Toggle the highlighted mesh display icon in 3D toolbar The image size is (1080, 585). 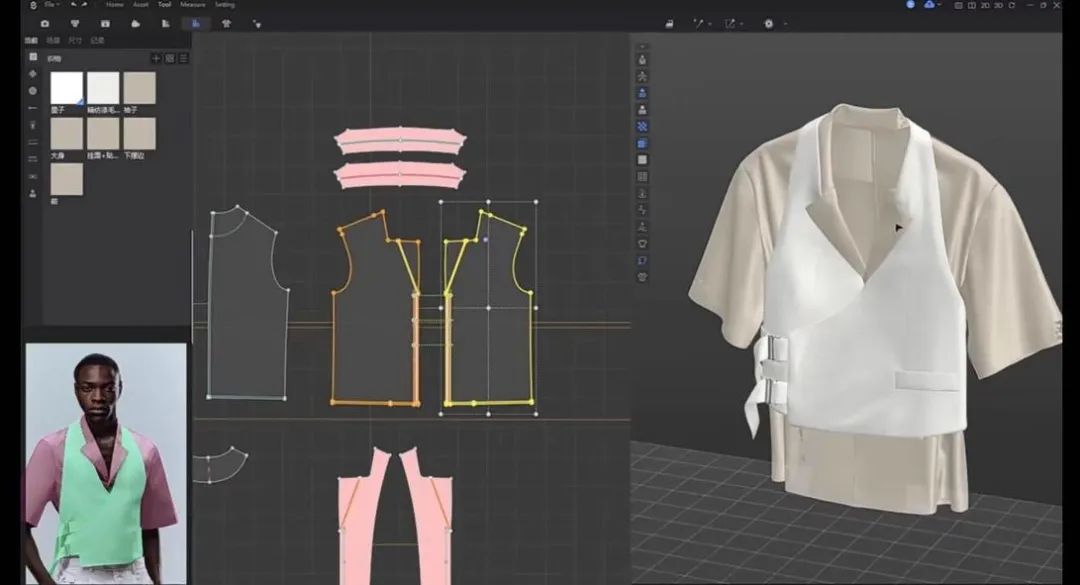coord(642,143)
